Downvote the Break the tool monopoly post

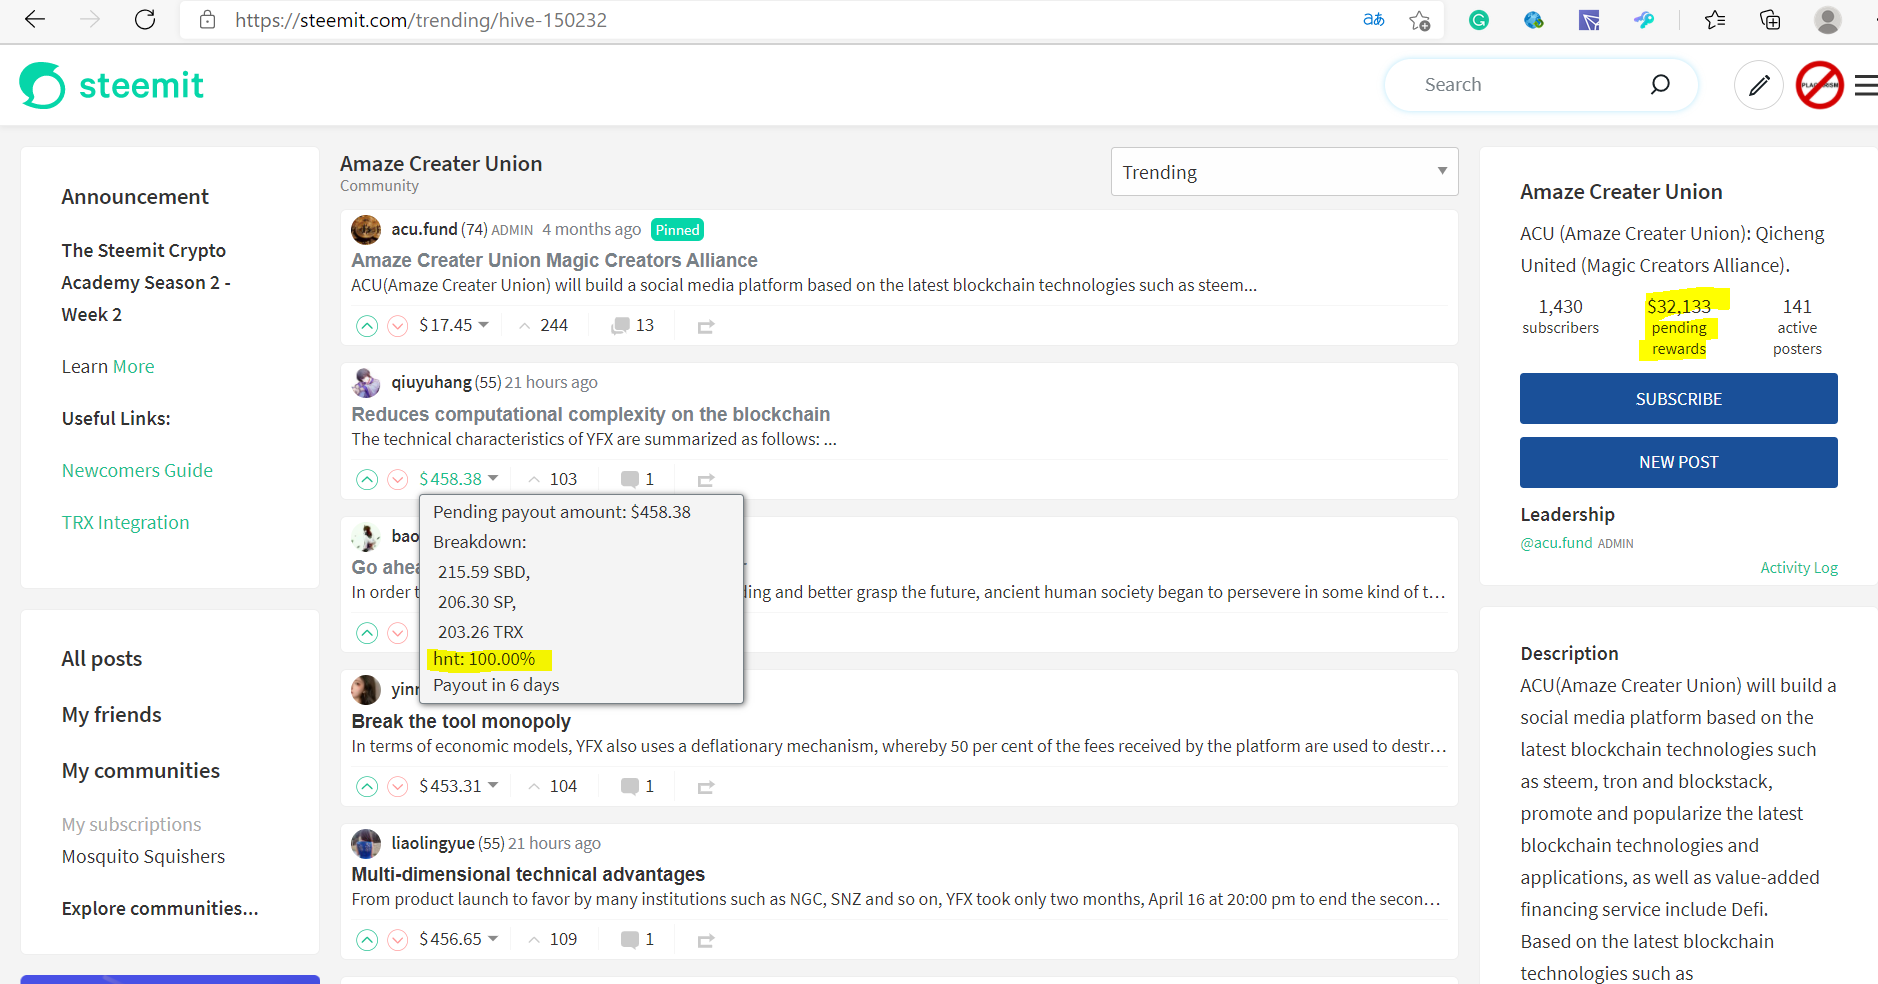[398, 787]
